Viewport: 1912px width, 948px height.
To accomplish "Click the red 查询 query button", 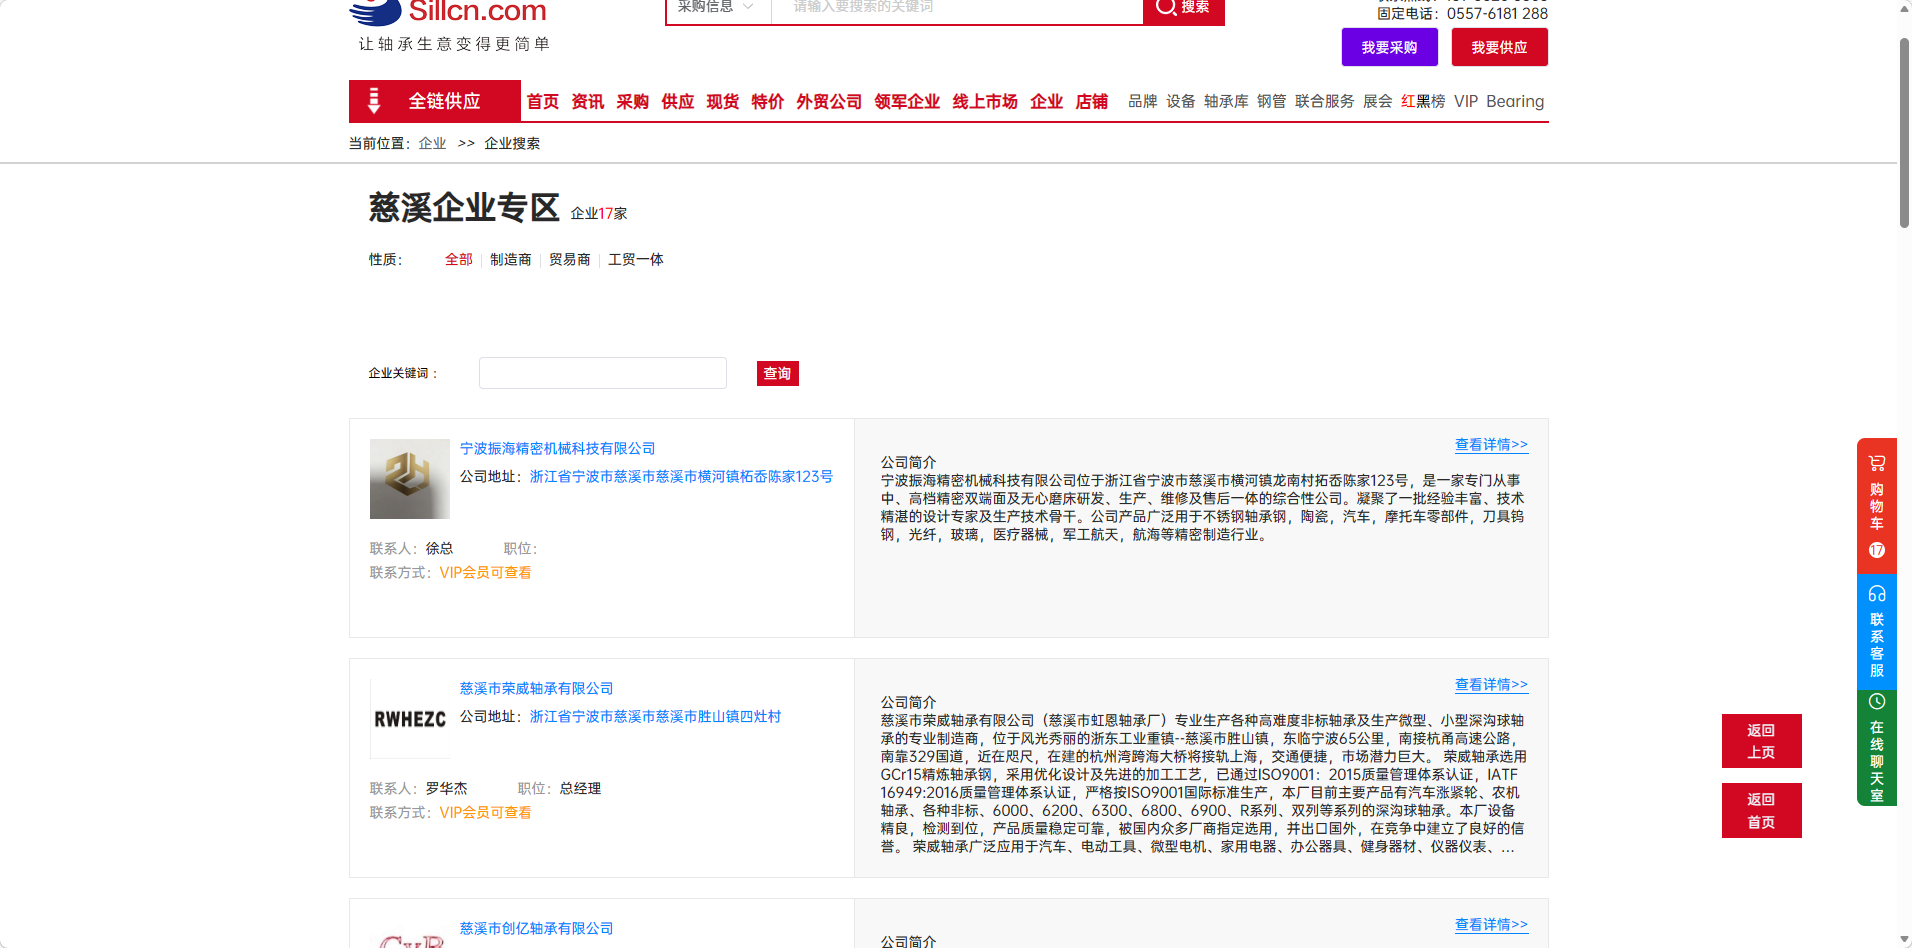I will pyautogui.click(x=777, y=374).
